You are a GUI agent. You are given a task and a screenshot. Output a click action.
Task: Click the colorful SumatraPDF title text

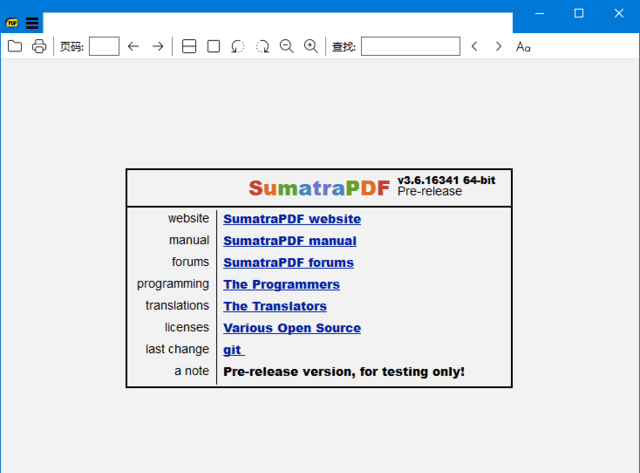coord(319,188)
